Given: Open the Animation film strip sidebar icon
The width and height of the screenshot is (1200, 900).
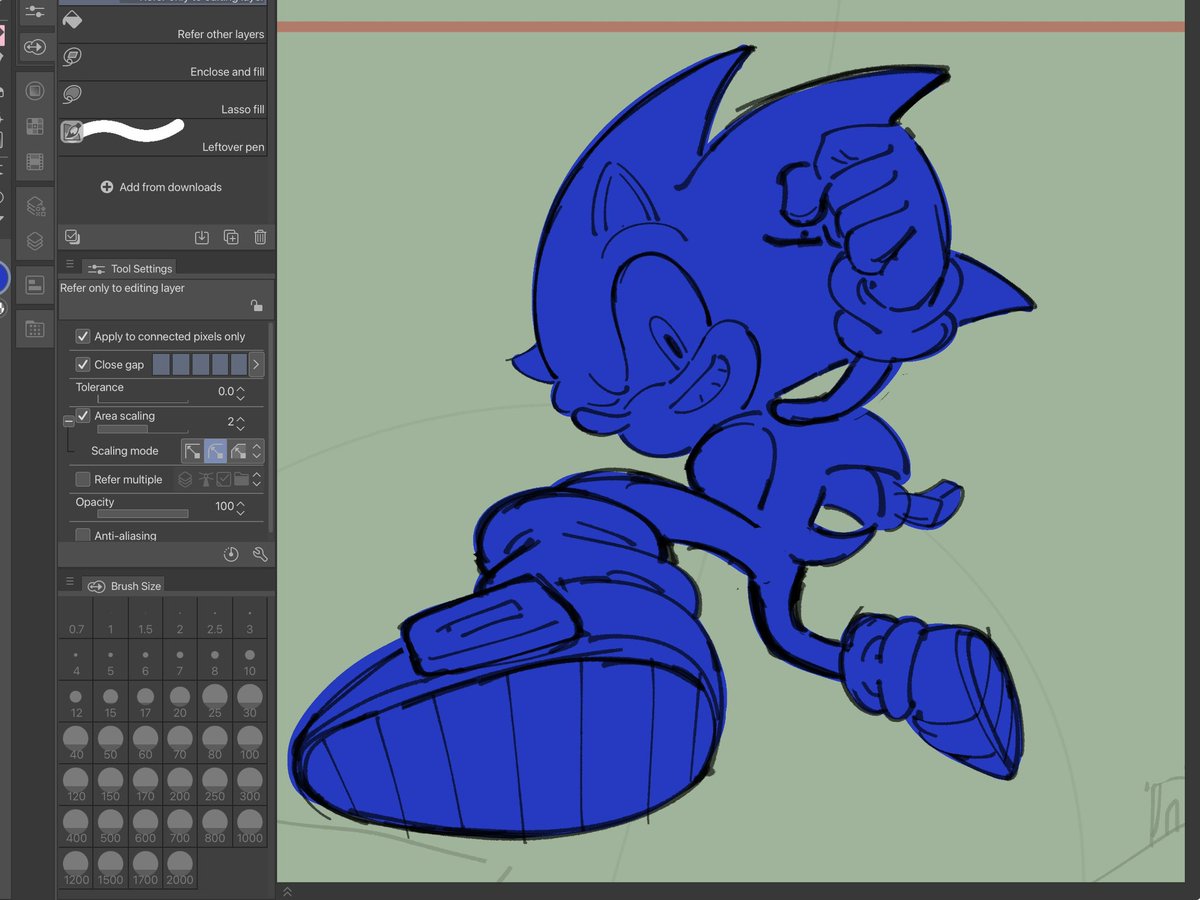Looking at the screenshot, I should 35,161.
